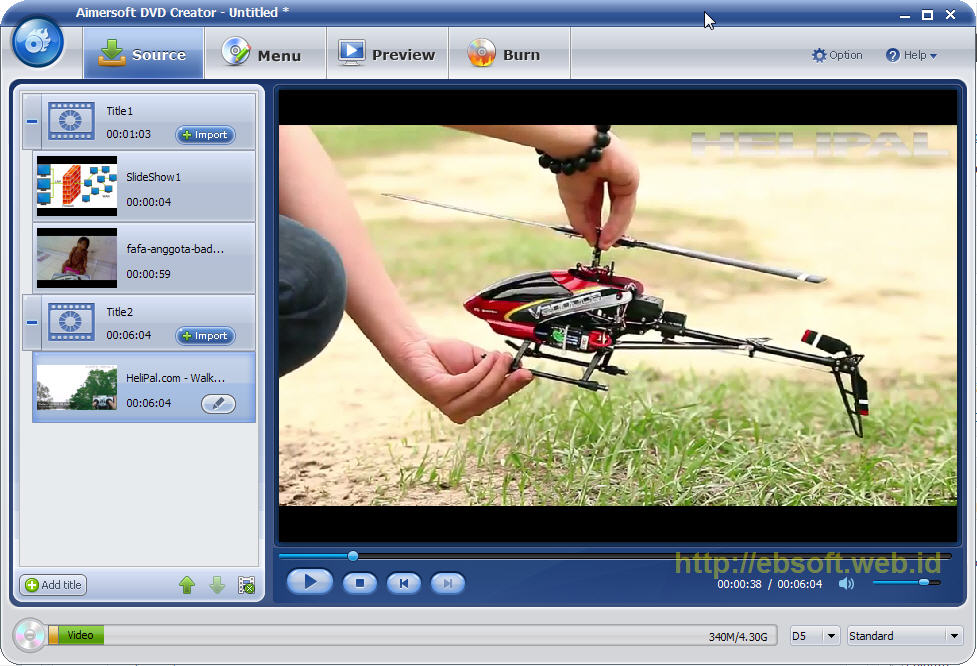Viewport: 977px width, 666px height.
Task: Select the fafa-anggota-bad clip thumbnail
Action: [x=77, y=258]
